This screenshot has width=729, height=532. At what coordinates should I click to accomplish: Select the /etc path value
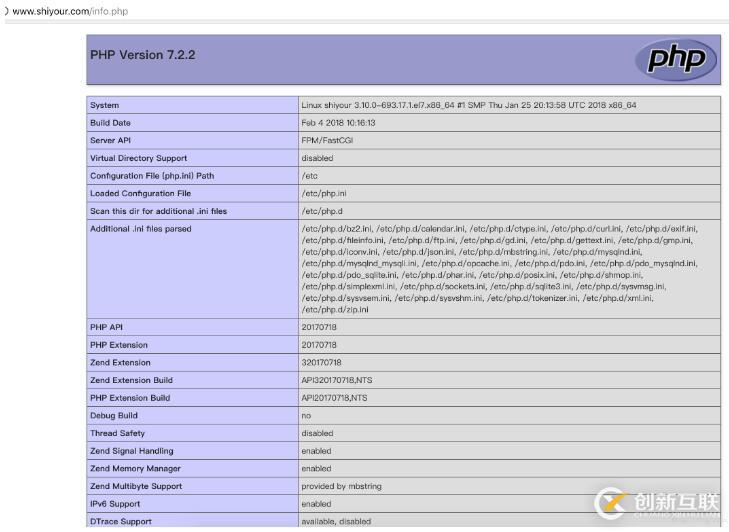(309, 176)
